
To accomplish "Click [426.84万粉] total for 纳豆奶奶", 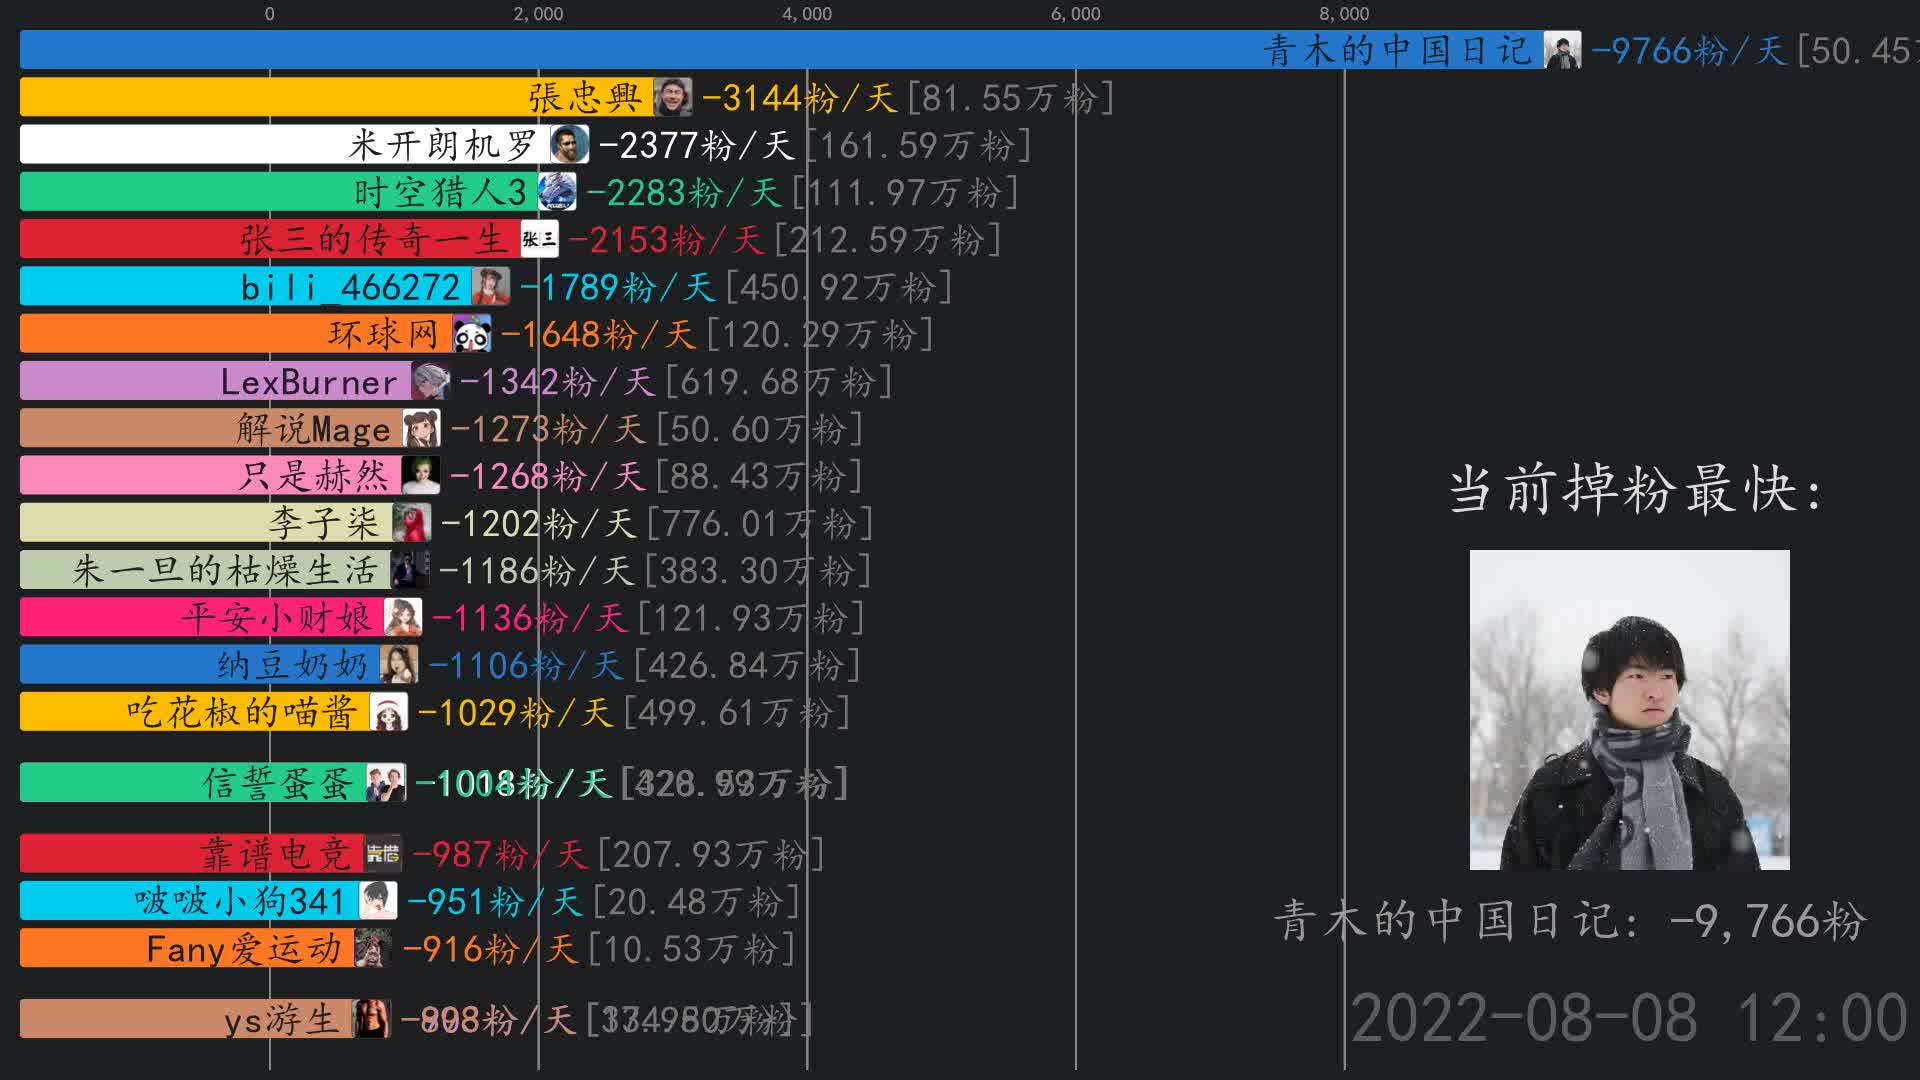I will pos(747,666).
